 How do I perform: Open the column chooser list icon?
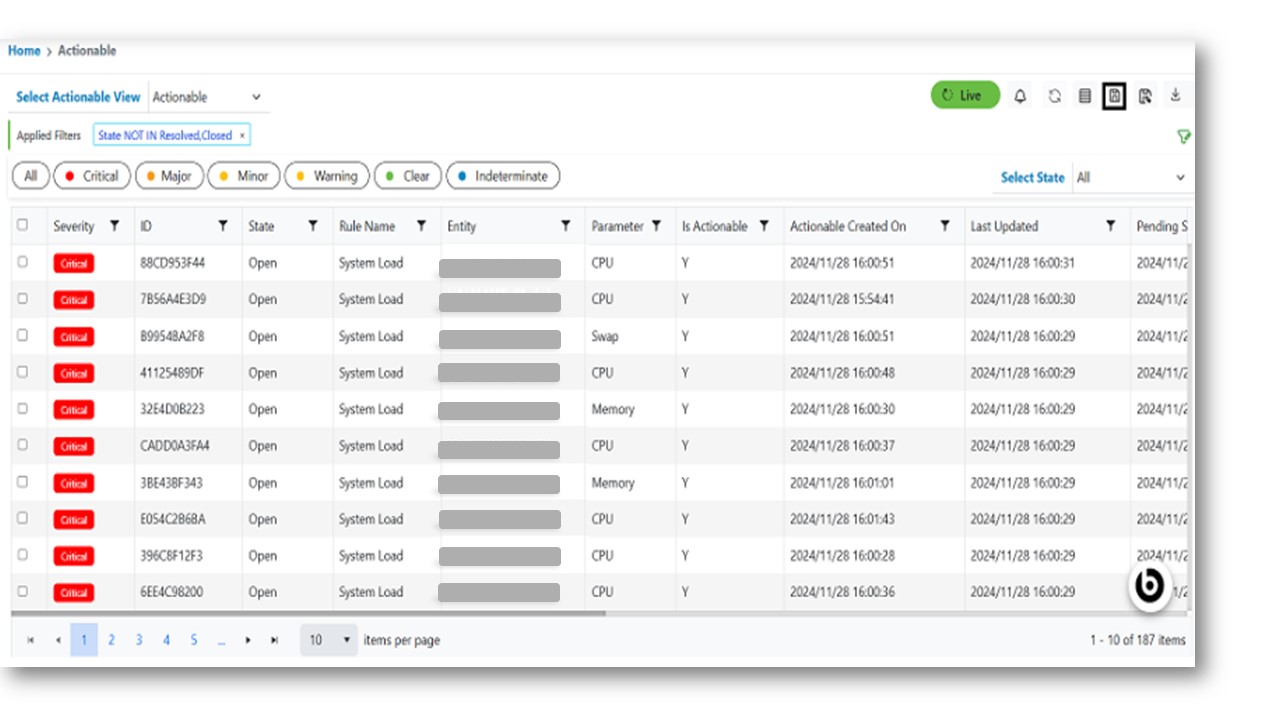click(1084, 96)
